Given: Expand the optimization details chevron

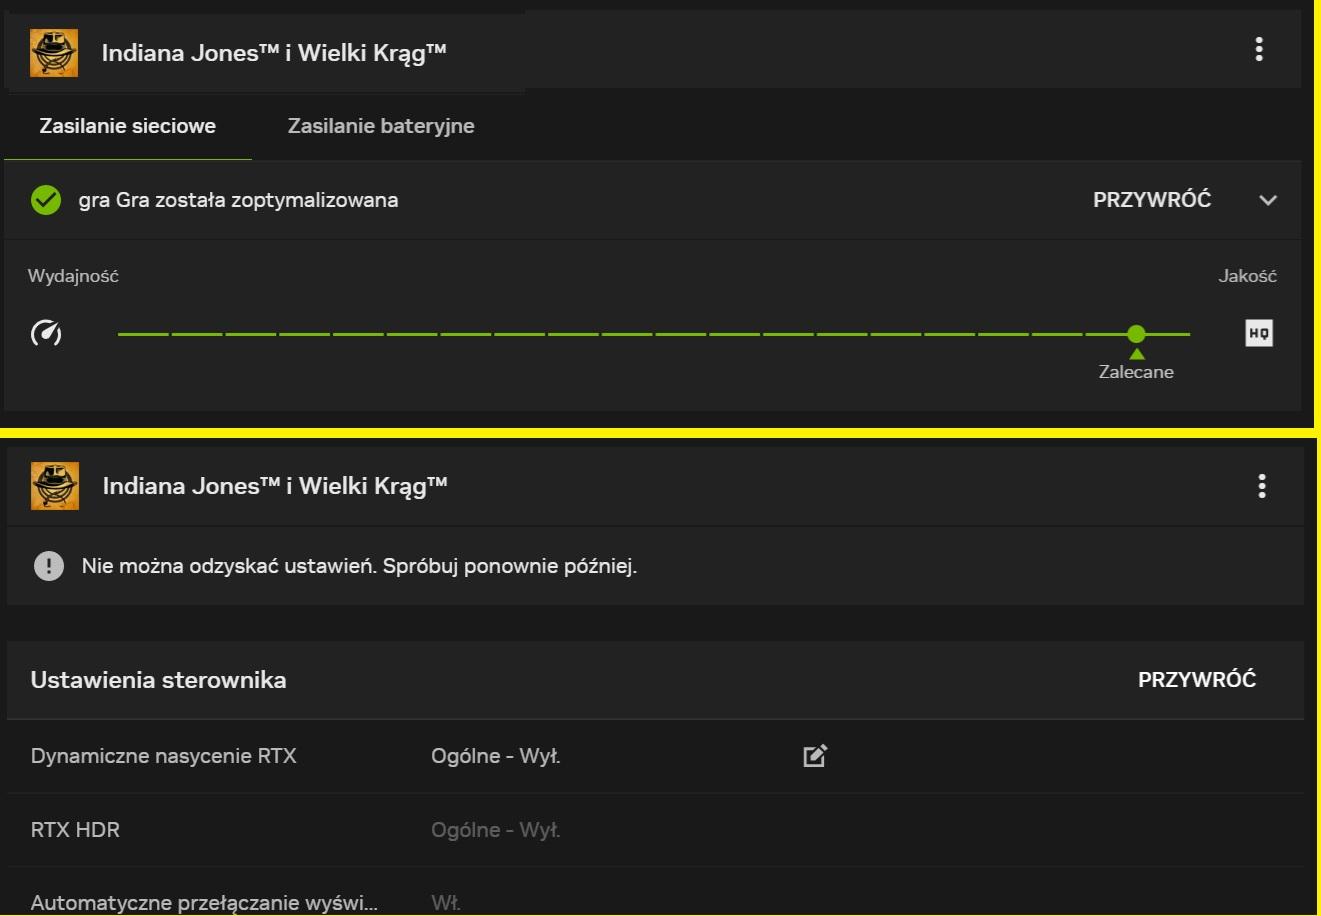Looking at the screenshot, I should 1268,200.
